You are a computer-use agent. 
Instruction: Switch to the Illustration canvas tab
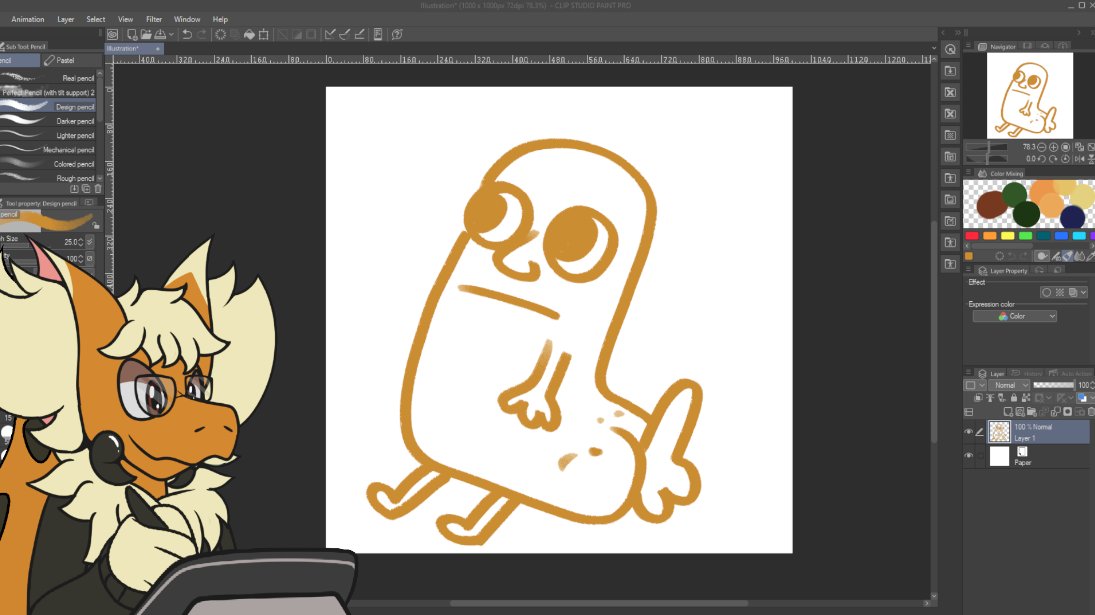(133, 49)
